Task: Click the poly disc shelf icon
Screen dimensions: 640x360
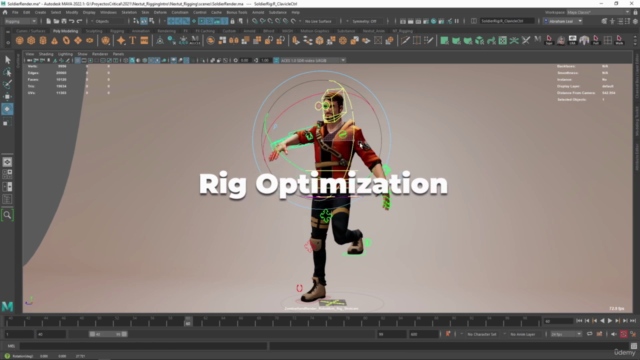Action: [x=90, y=40]
